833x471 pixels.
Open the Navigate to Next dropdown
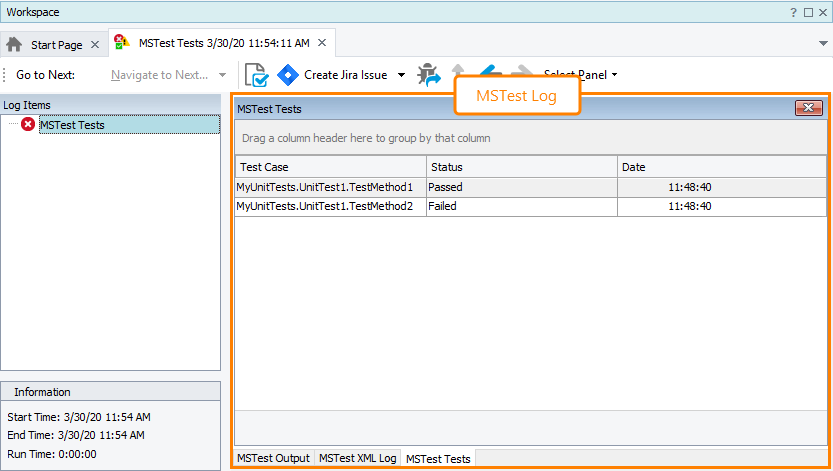coord(221,75)
